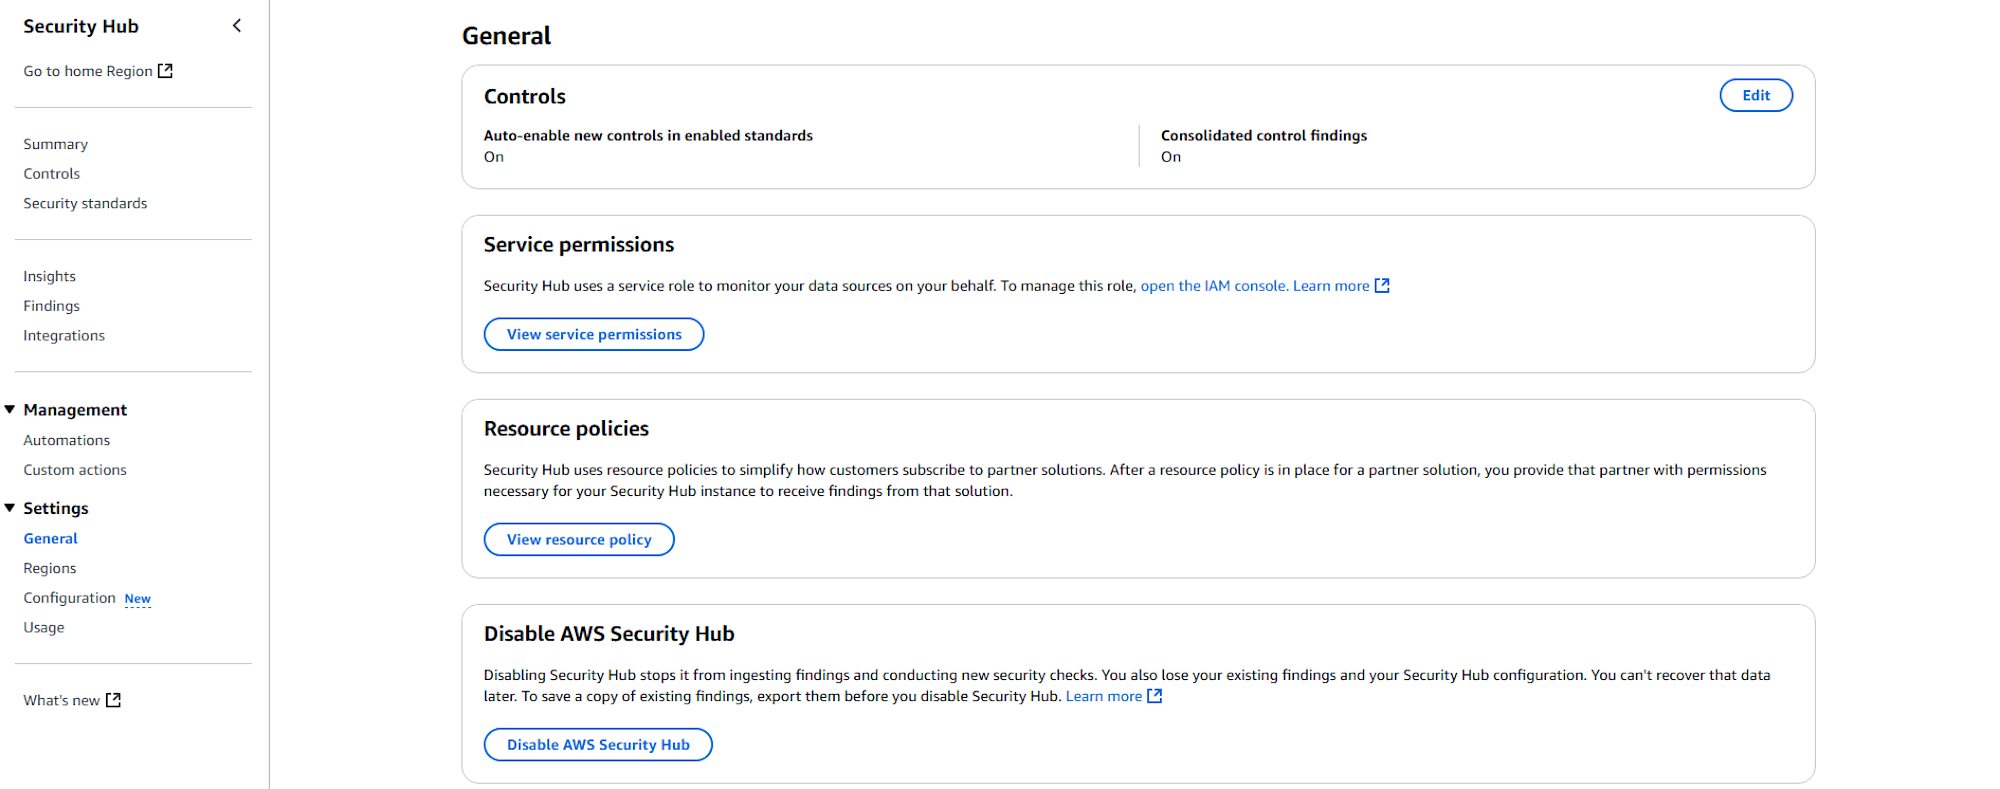Screen dimensions: 2000x789
Task: Open Security standards page
Action: [x=85, y=203]
